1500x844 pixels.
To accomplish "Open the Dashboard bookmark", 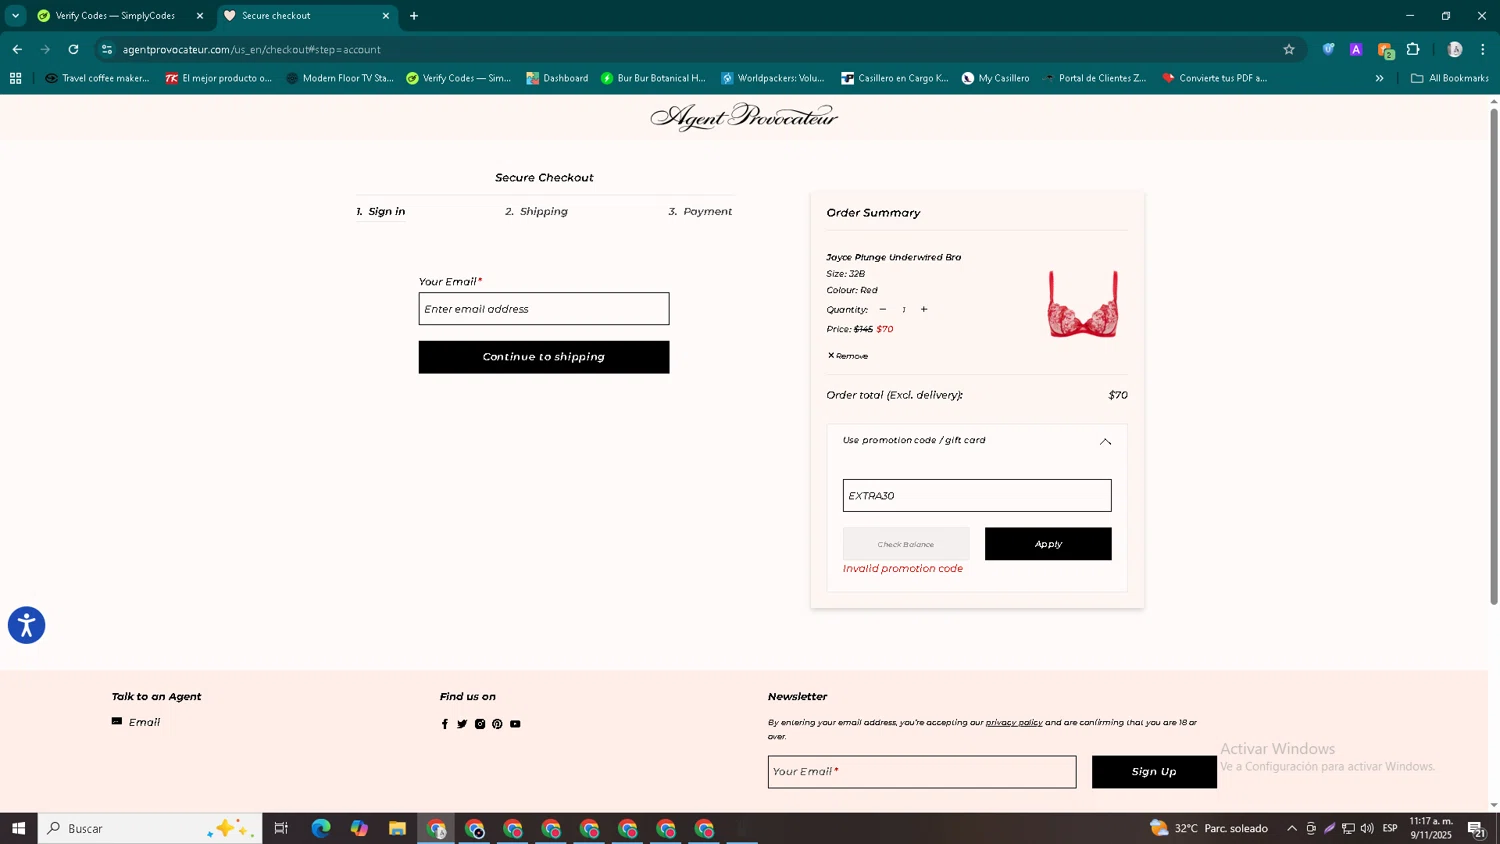I will tap(557, 78).
